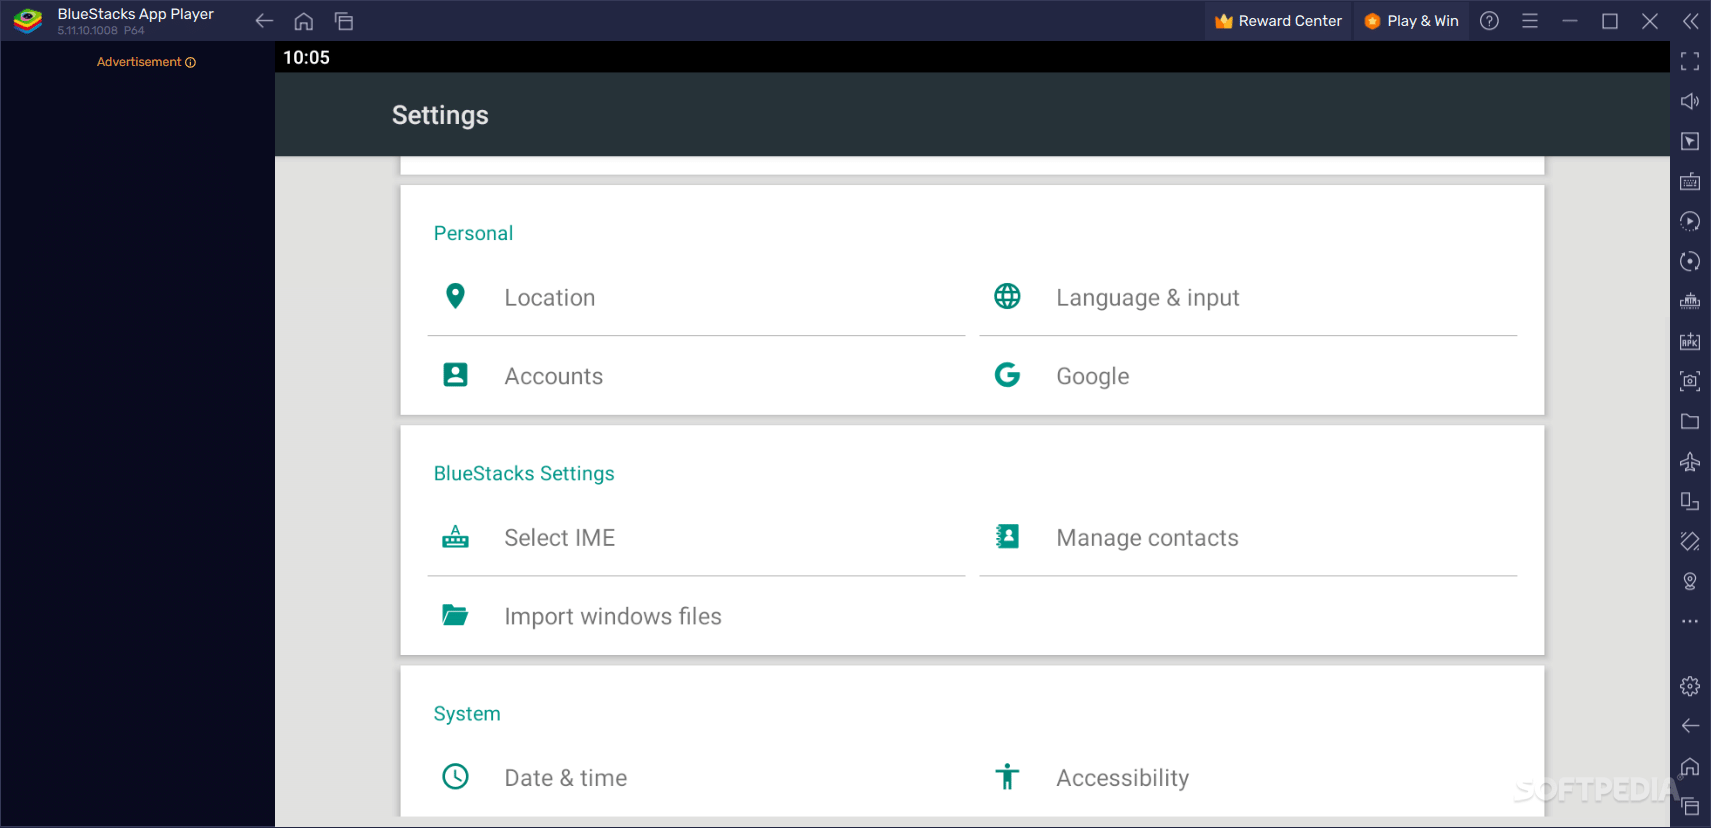Open Language & input settings
Image resolution: width=1711 pixels, height=828 pixels.
[1248, 297]
